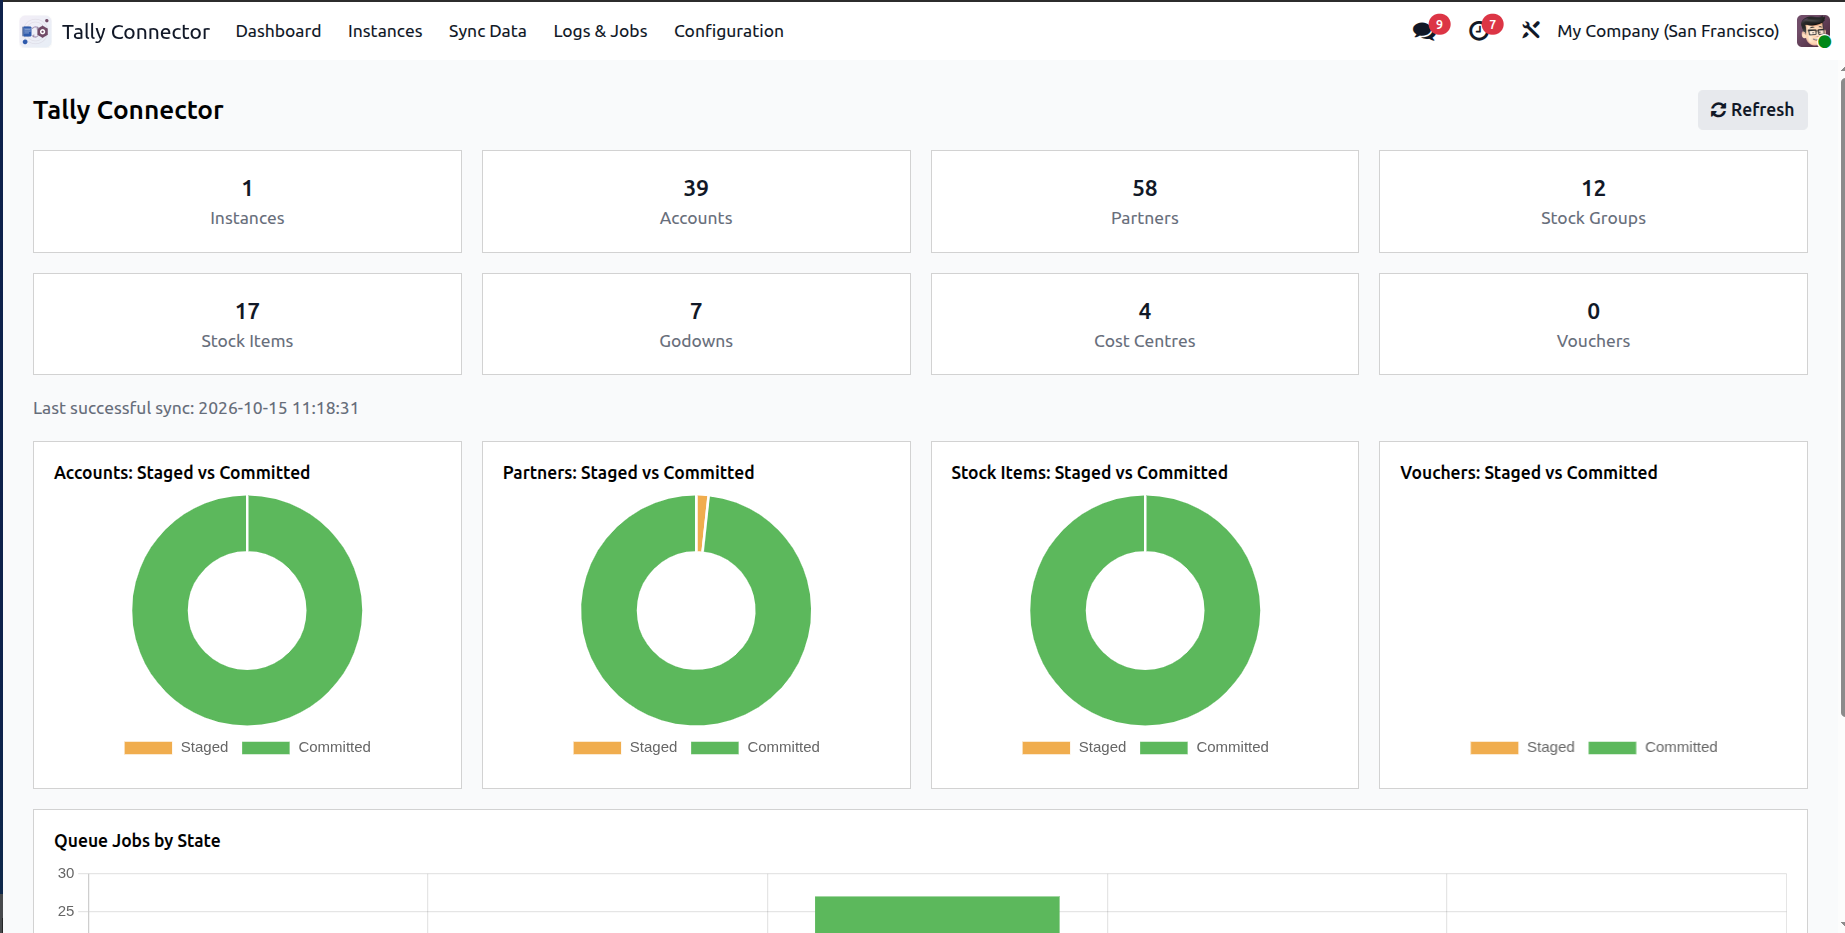This screenshot has height=933, width=1845.
Task: Toggle Staged legend swatch in Vouchers chart
Action: [x=1494, y=748]
